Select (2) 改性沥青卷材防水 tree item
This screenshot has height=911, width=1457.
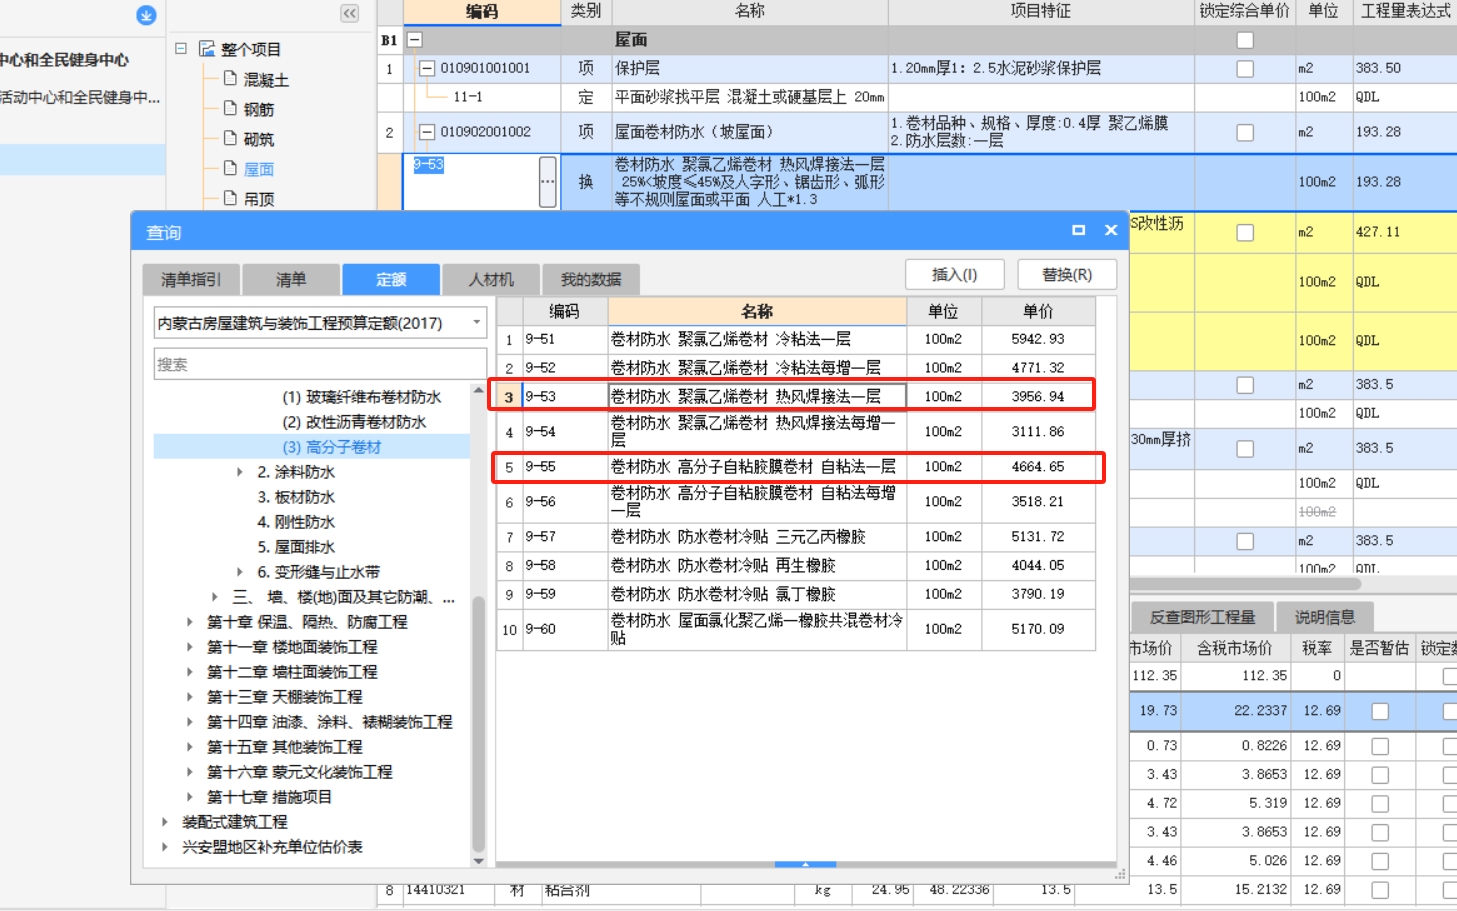coord(354,422)
